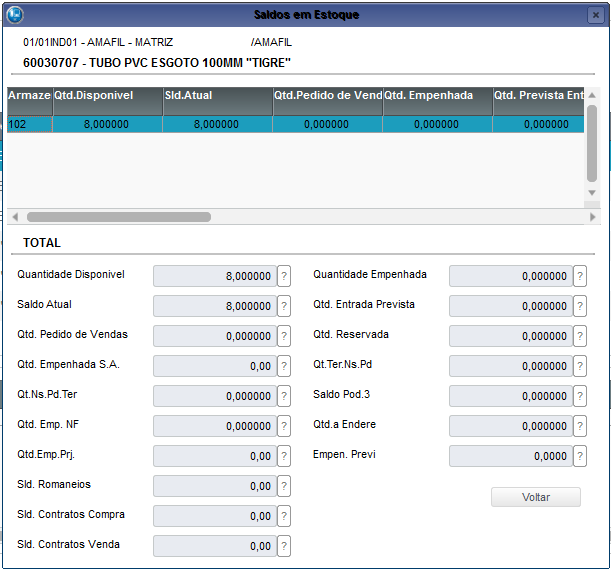Click the horizontal scrollbar right arrow

coord(593,217)
